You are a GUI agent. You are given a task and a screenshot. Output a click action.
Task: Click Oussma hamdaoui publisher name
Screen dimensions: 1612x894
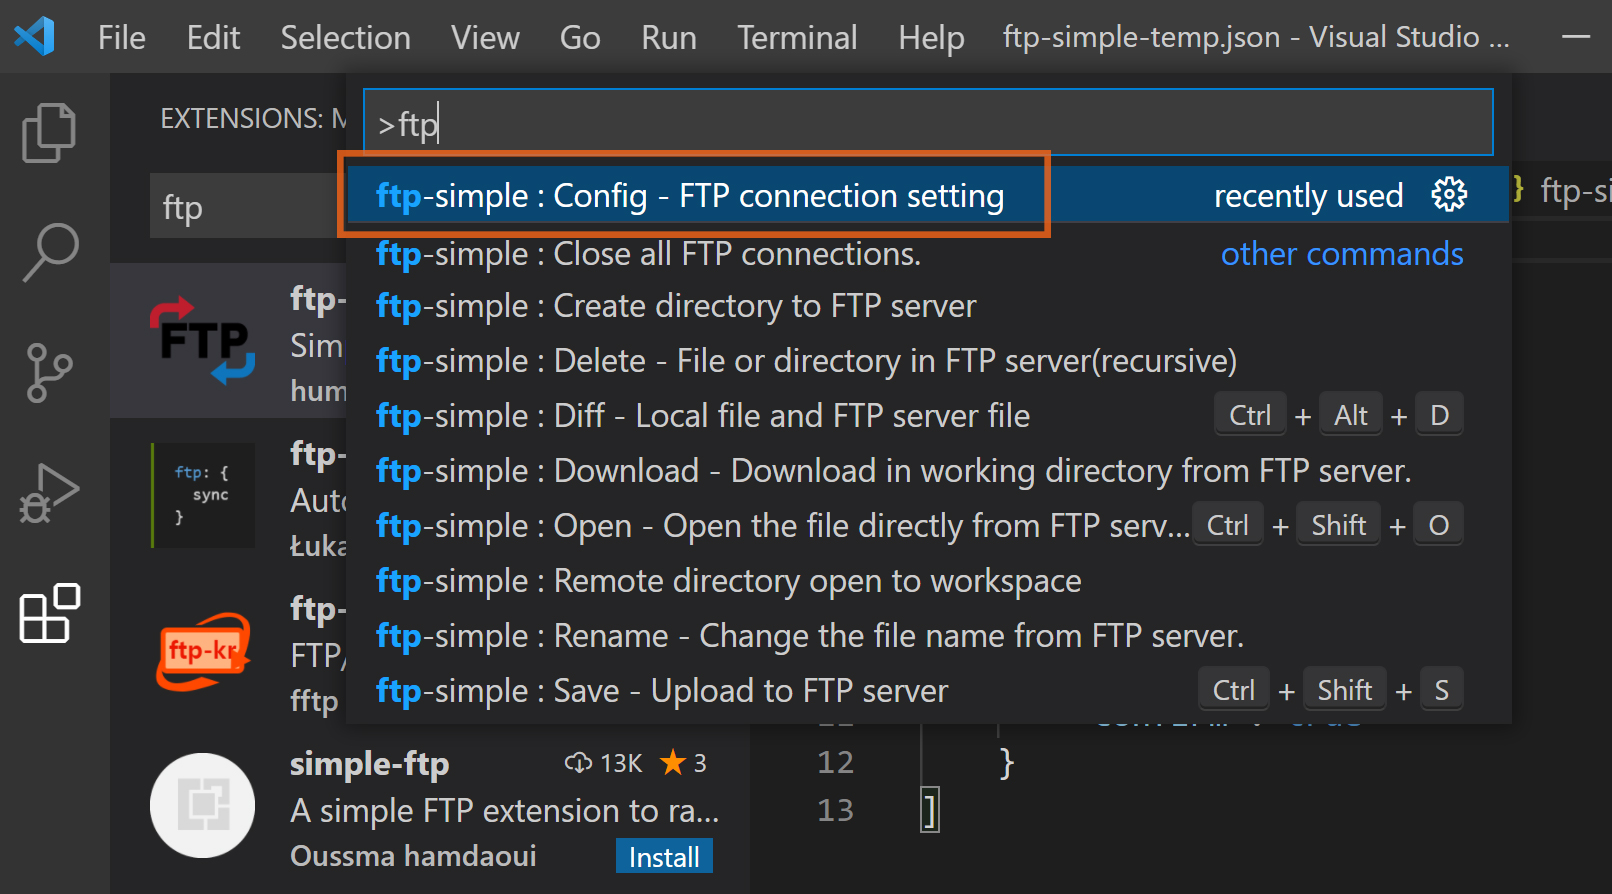(x=413, y=856)
